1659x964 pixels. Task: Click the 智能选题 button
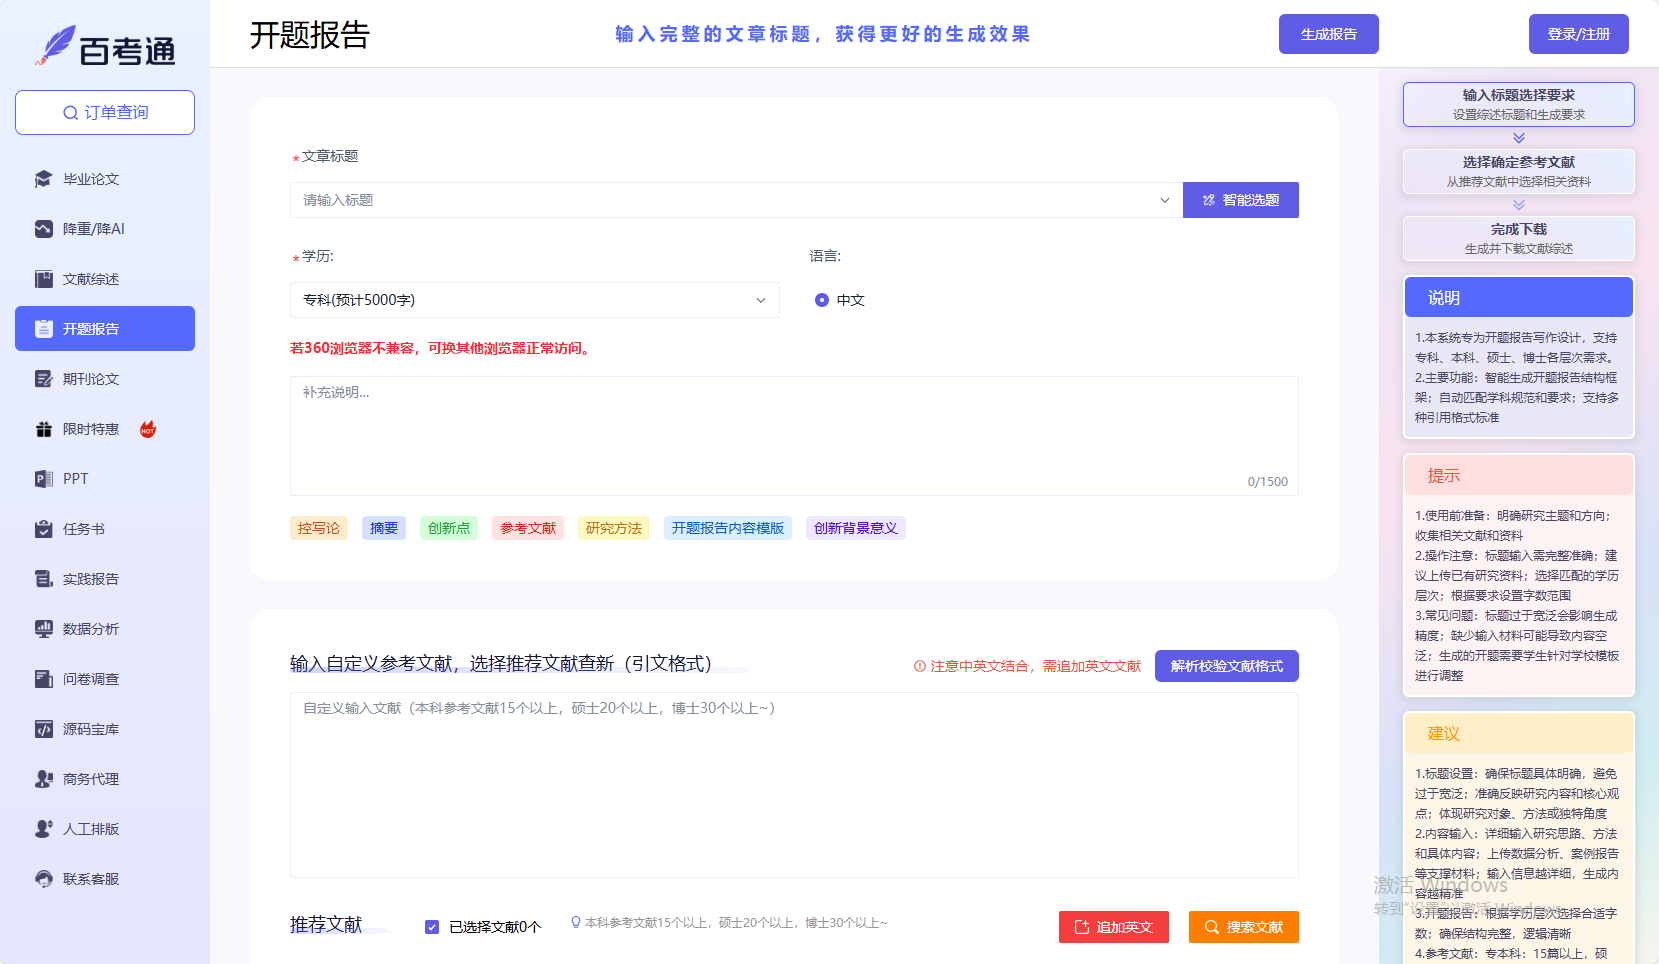[x=1240, y=200]
